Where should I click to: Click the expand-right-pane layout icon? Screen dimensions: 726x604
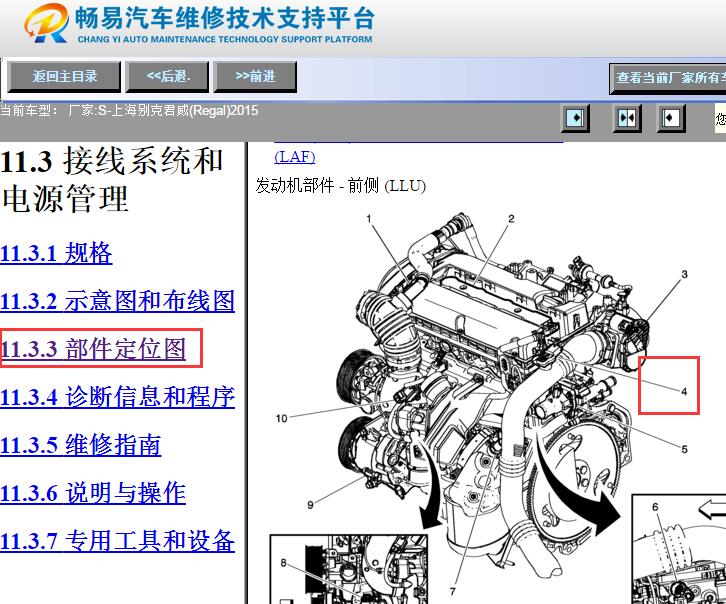[x=671, y=118]
